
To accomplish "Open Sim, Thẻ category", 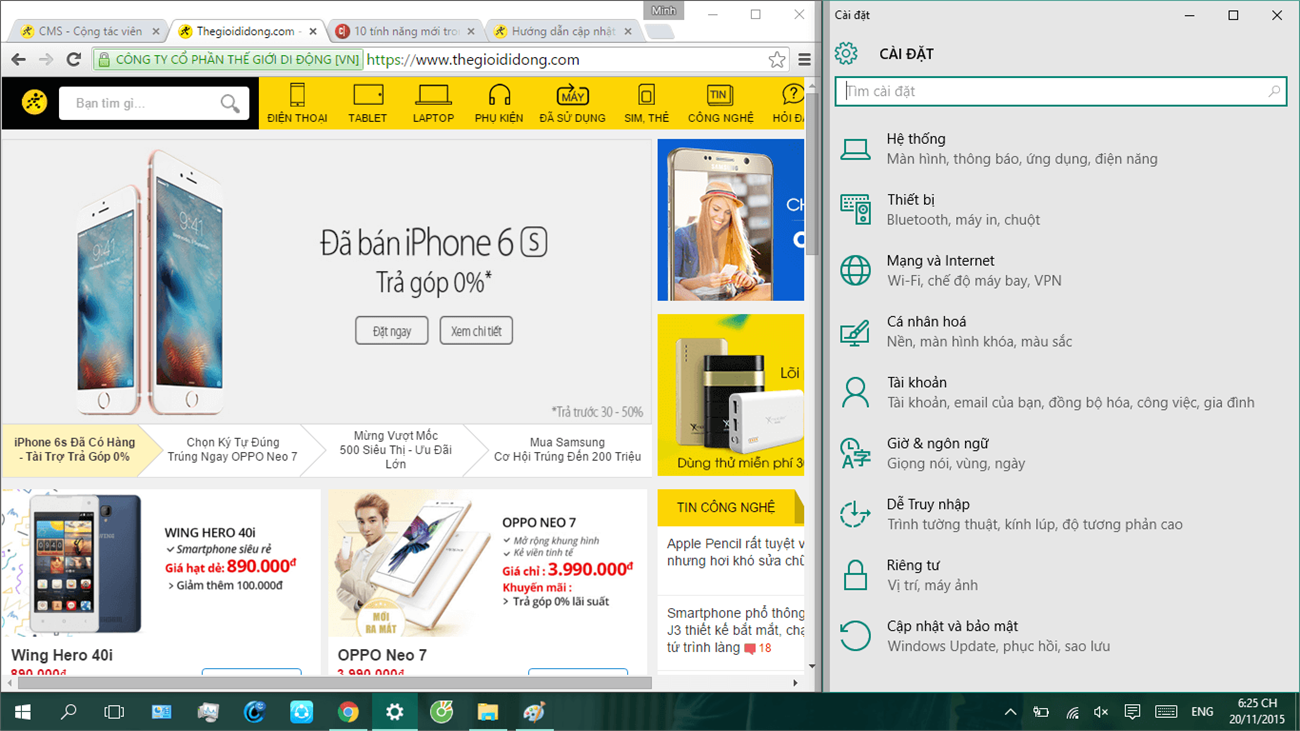I will (x=646, y=104).
